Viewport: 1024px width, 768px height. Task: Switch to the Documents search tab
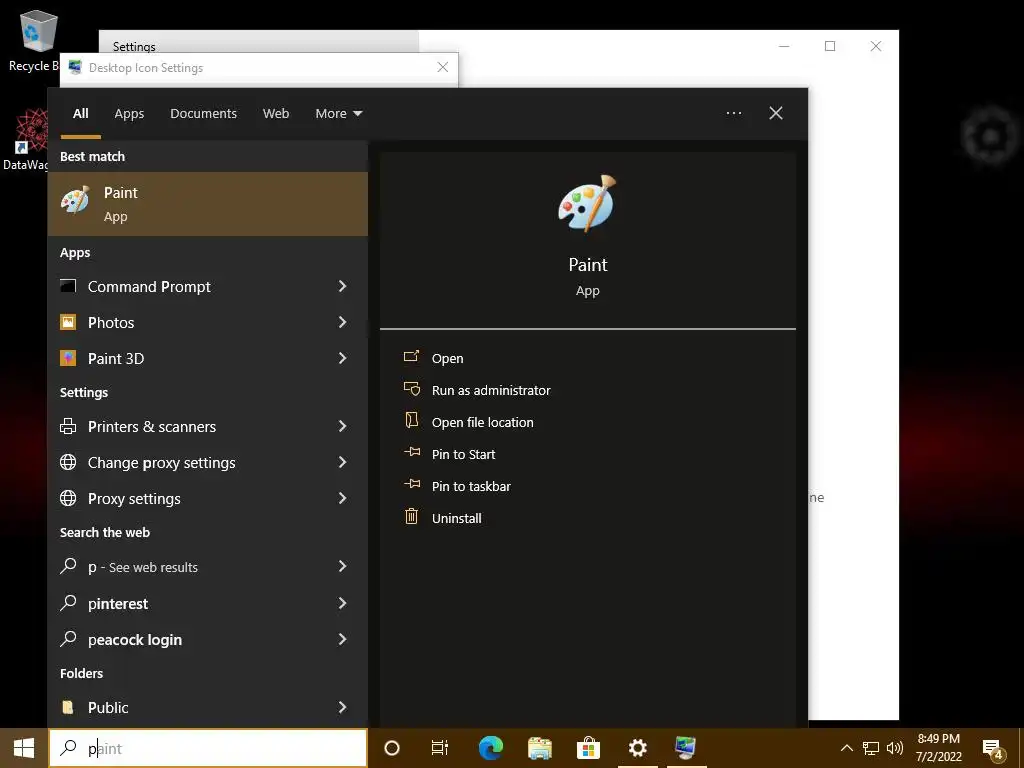tap(203, 114)
